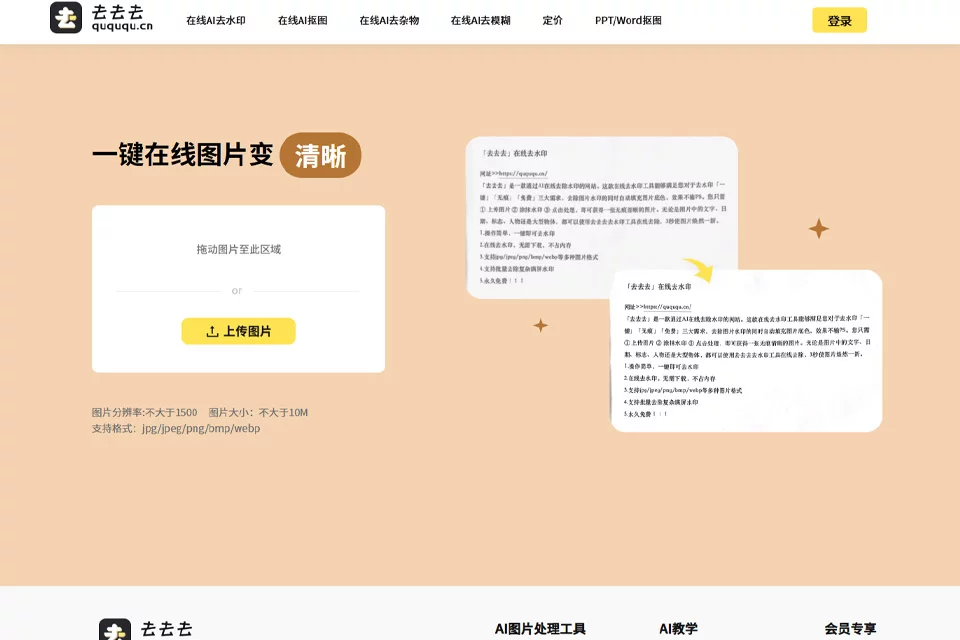Image resolution: width=960 pixels, height=640 pixels.
Task: Open PPT/Word抠图 navigation item
Action: [628, 20]
